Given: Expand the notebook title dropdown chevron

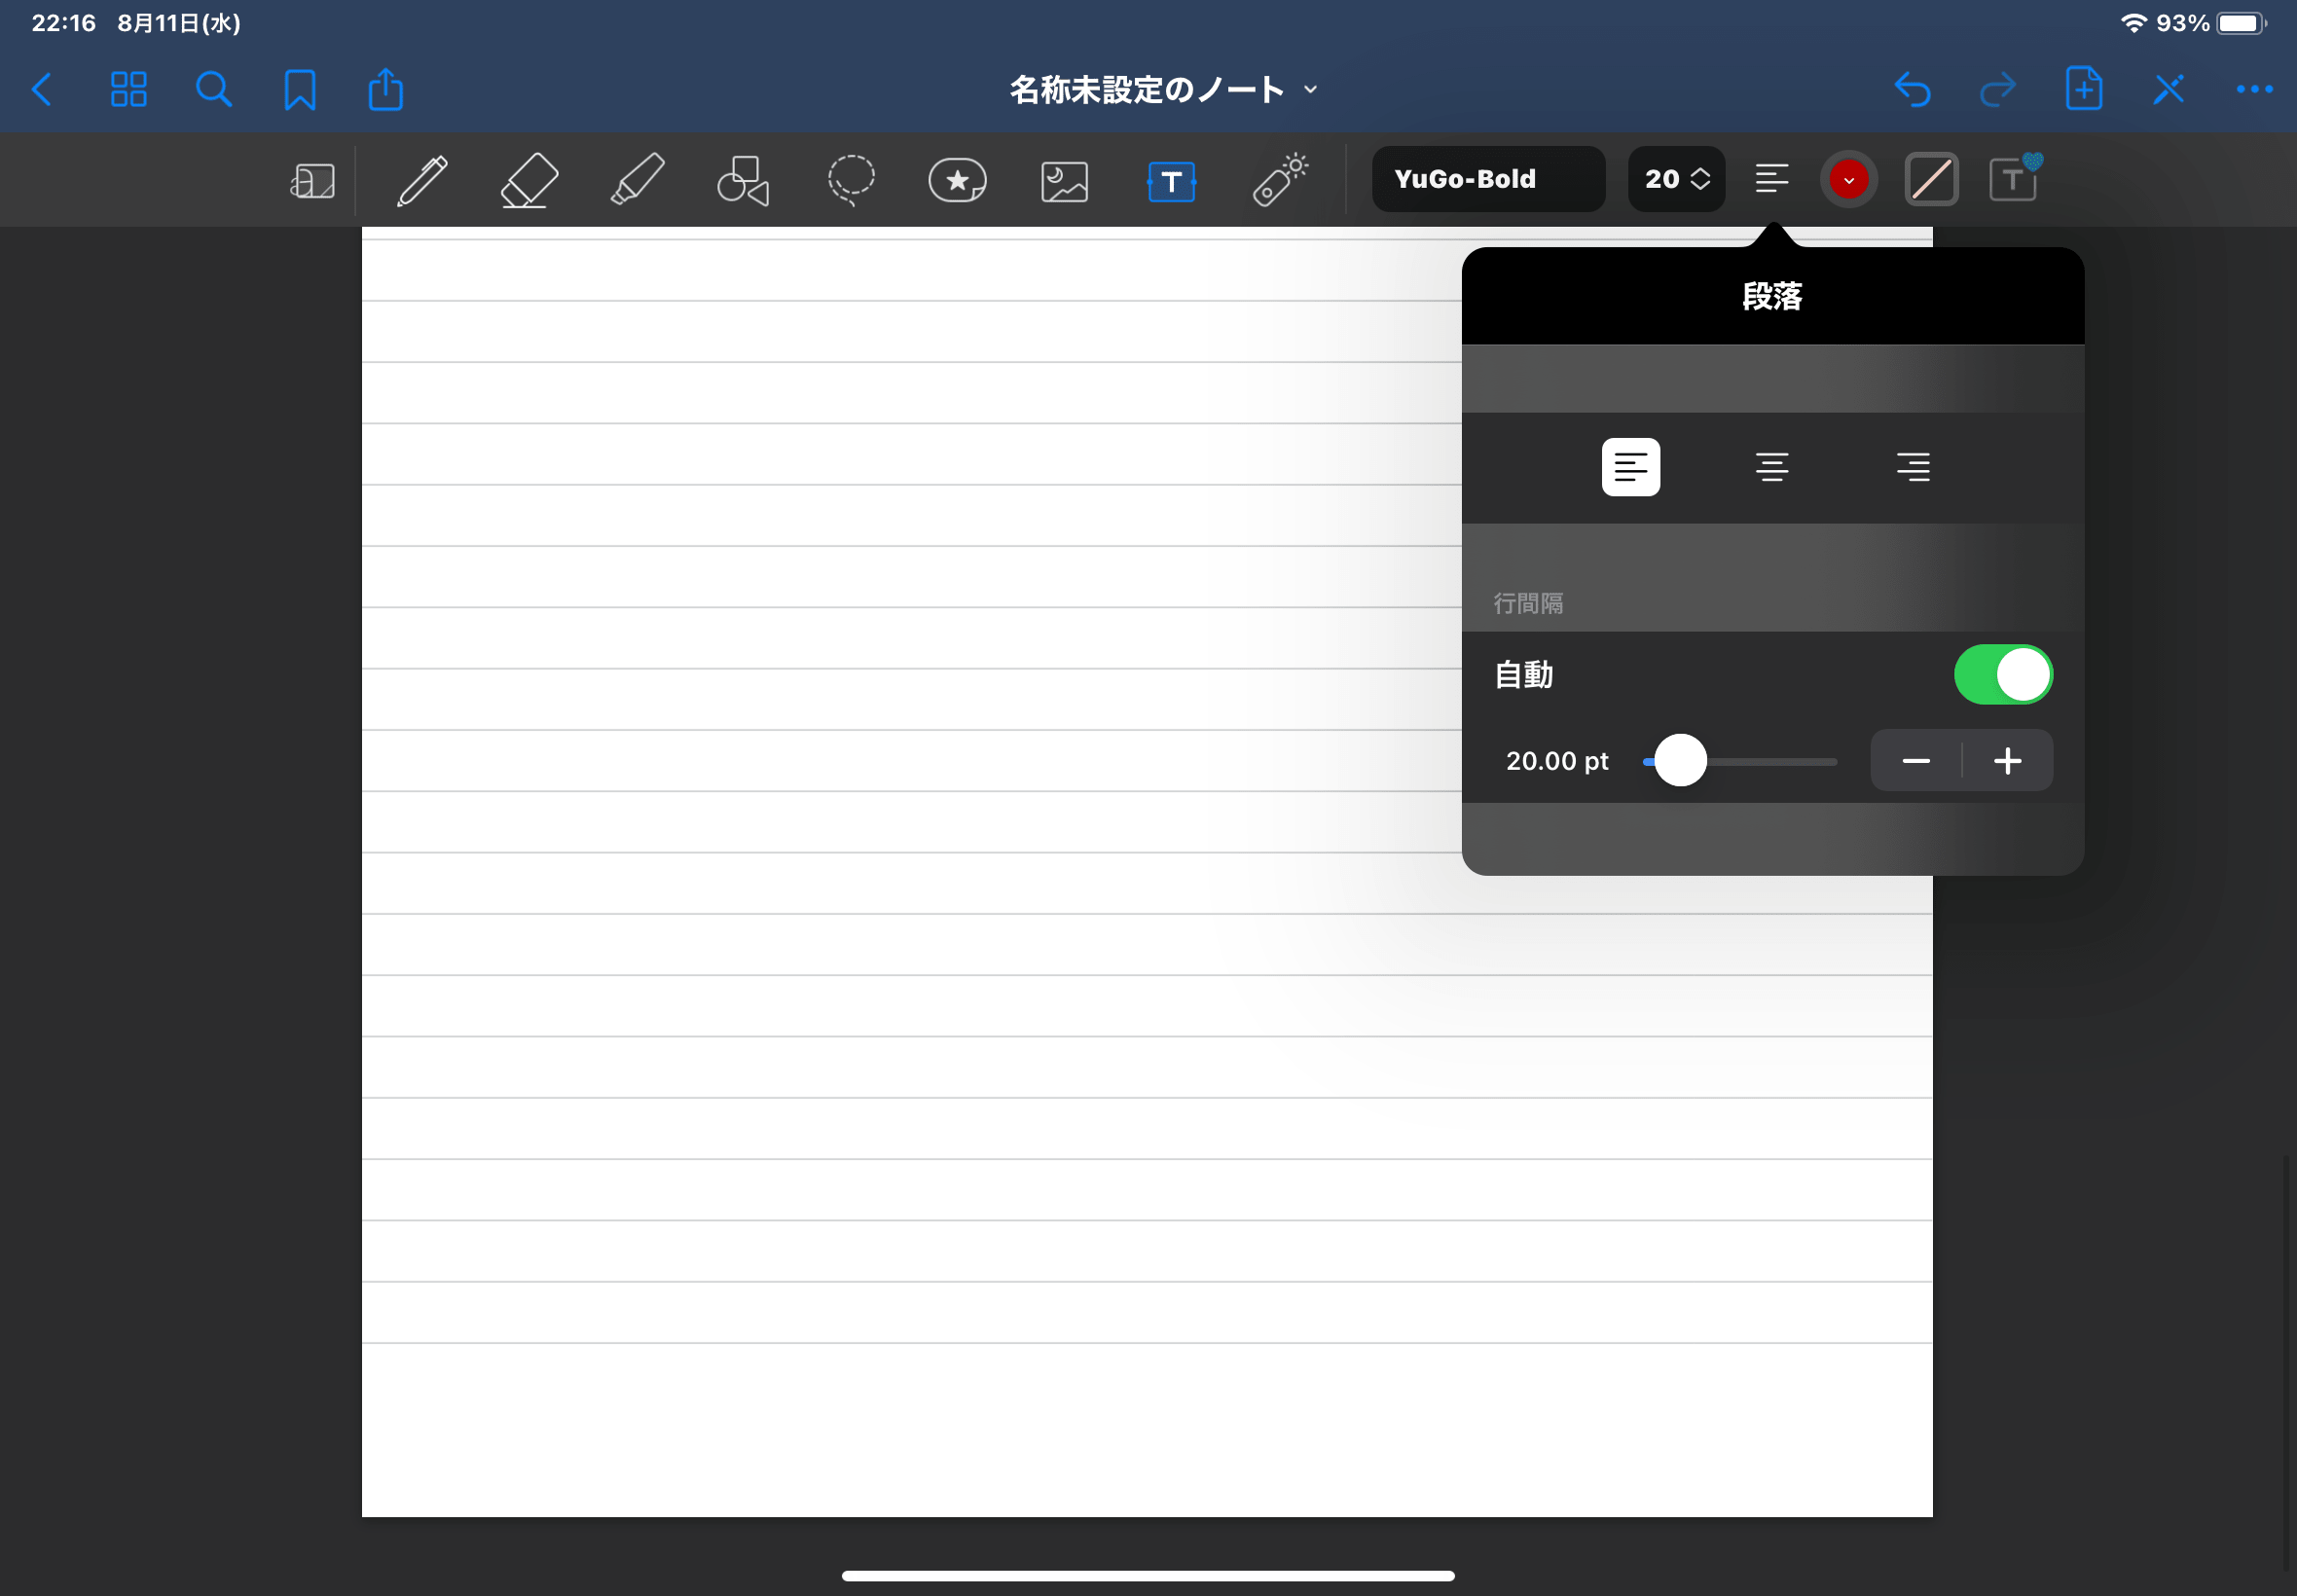Looking at the screenshot, I should (1311, 90).
